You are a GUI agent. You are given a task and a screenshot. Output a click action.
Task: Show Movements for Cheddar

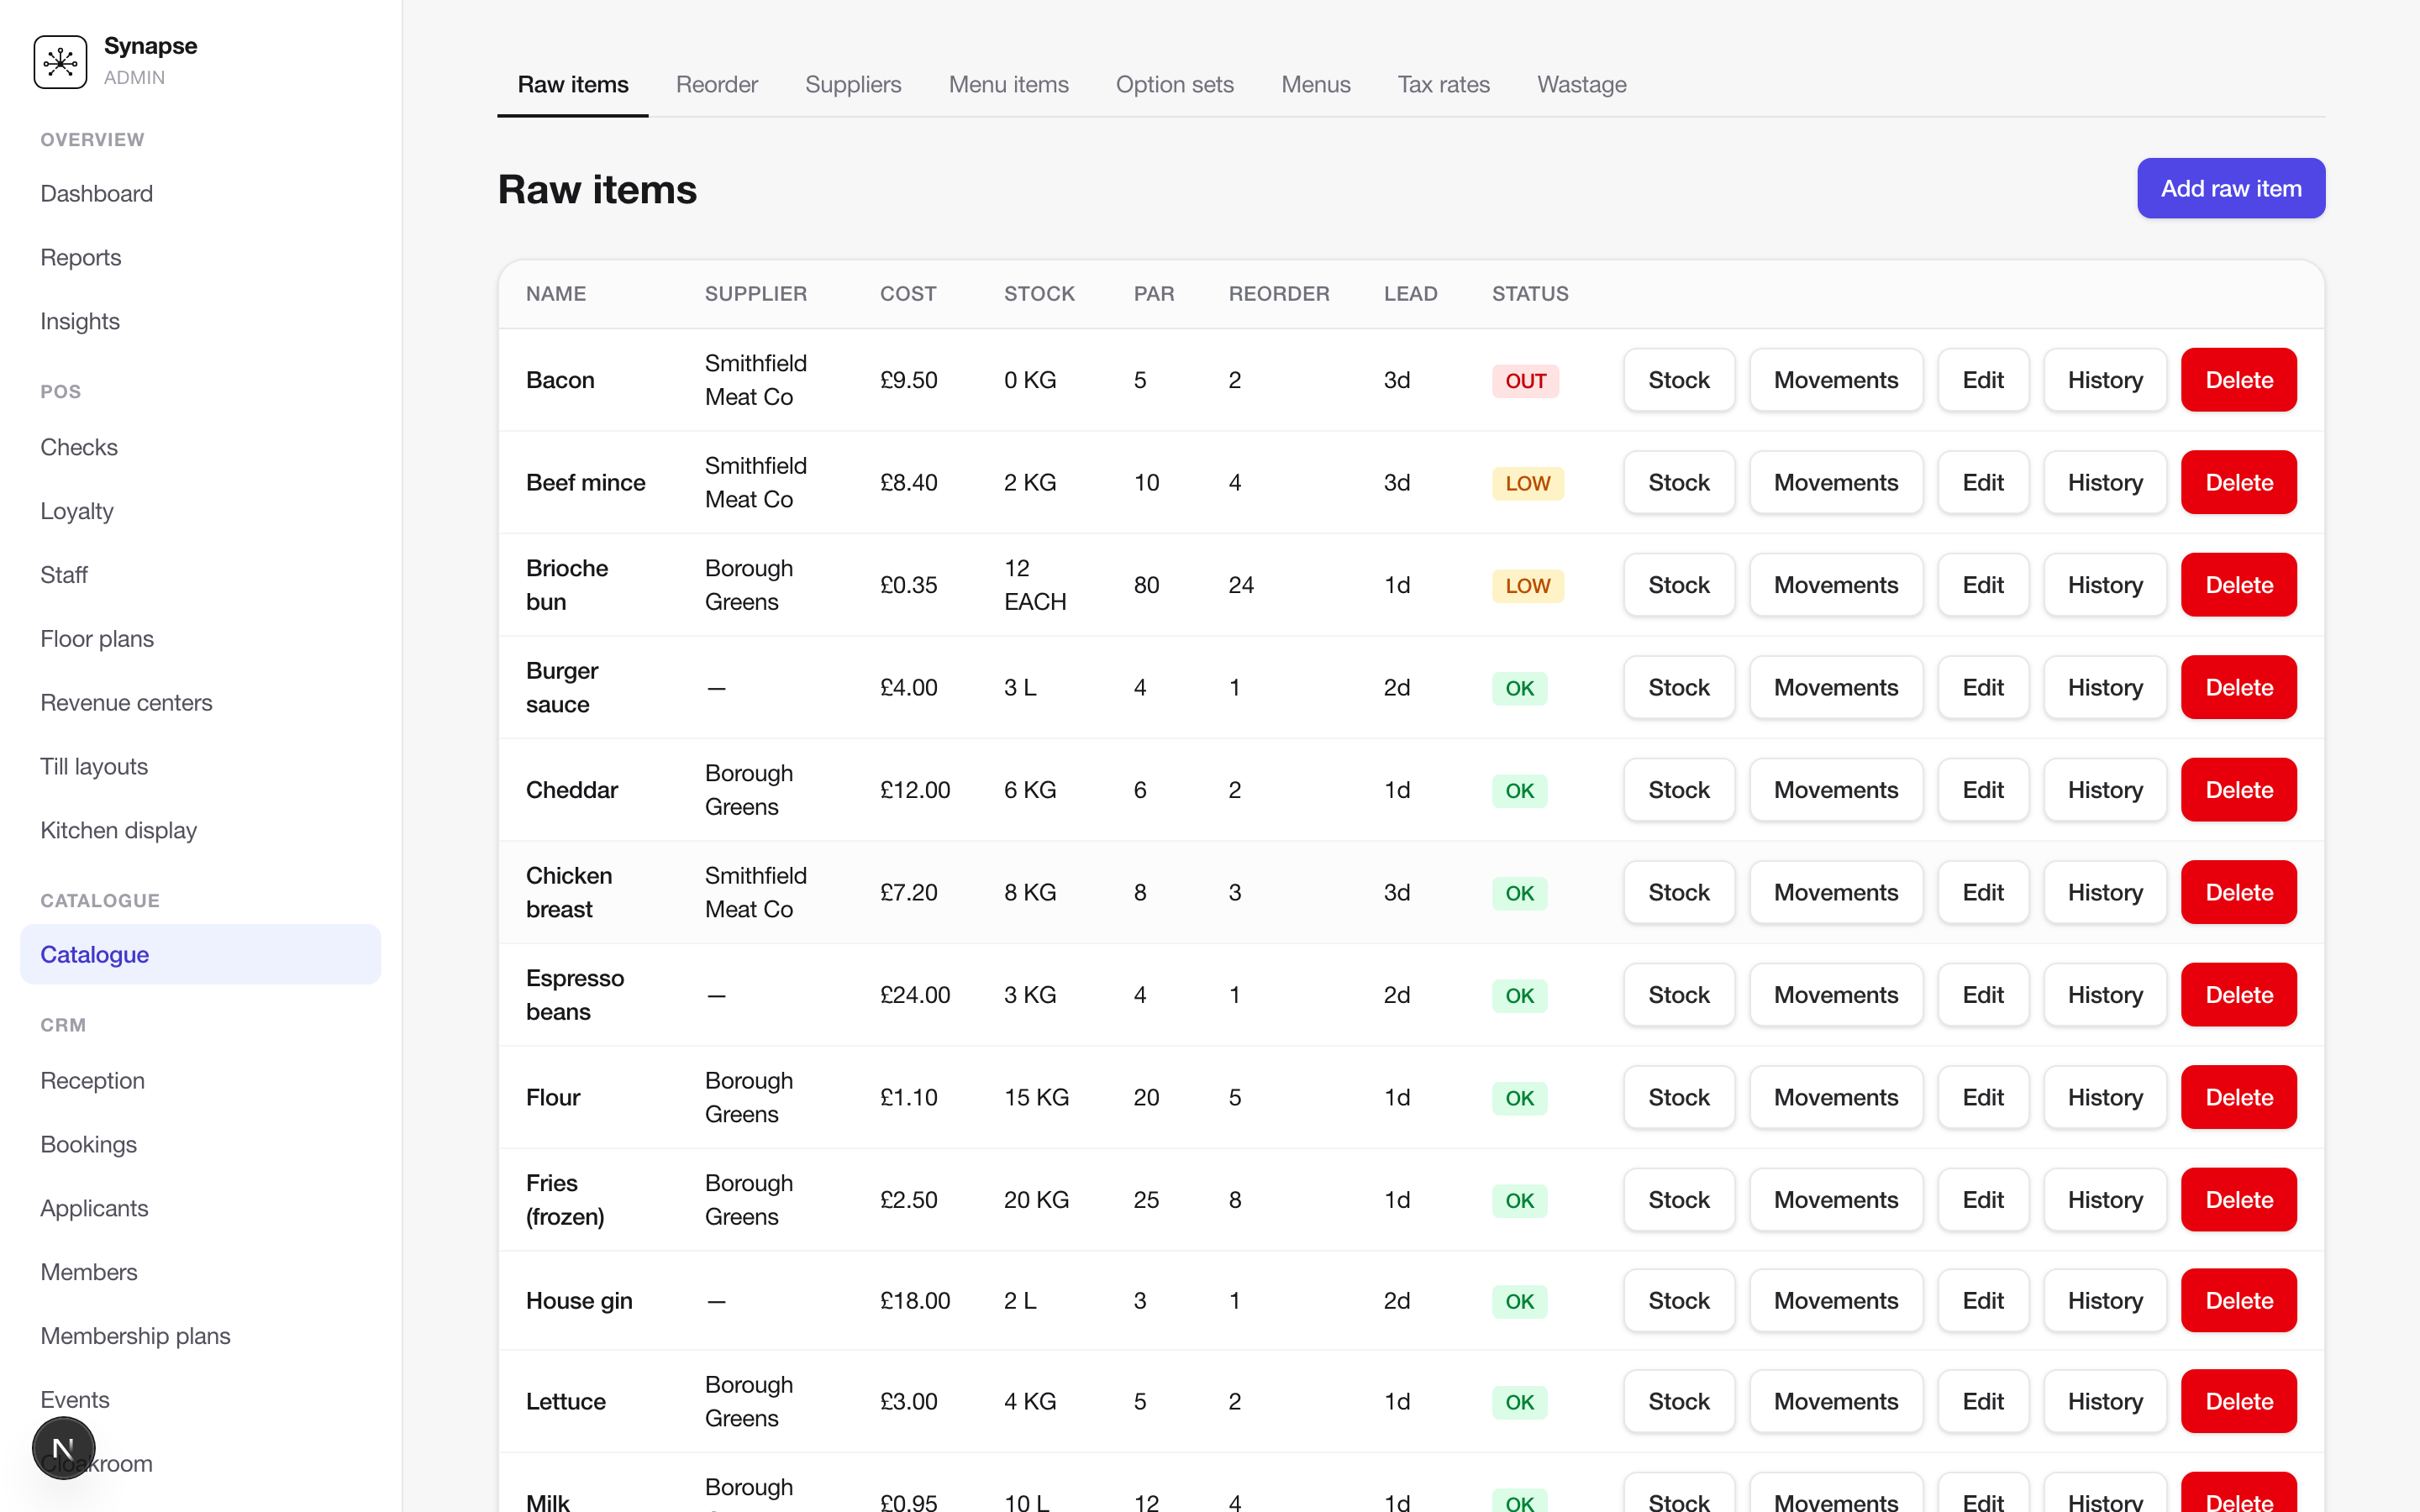[x=1835, y=790]
